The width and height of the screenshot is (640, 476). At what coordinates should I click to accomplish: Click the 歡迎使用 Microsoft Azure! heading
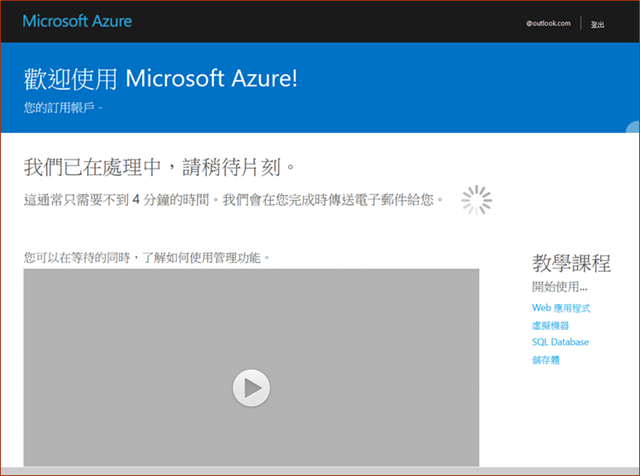click(160, 78)
